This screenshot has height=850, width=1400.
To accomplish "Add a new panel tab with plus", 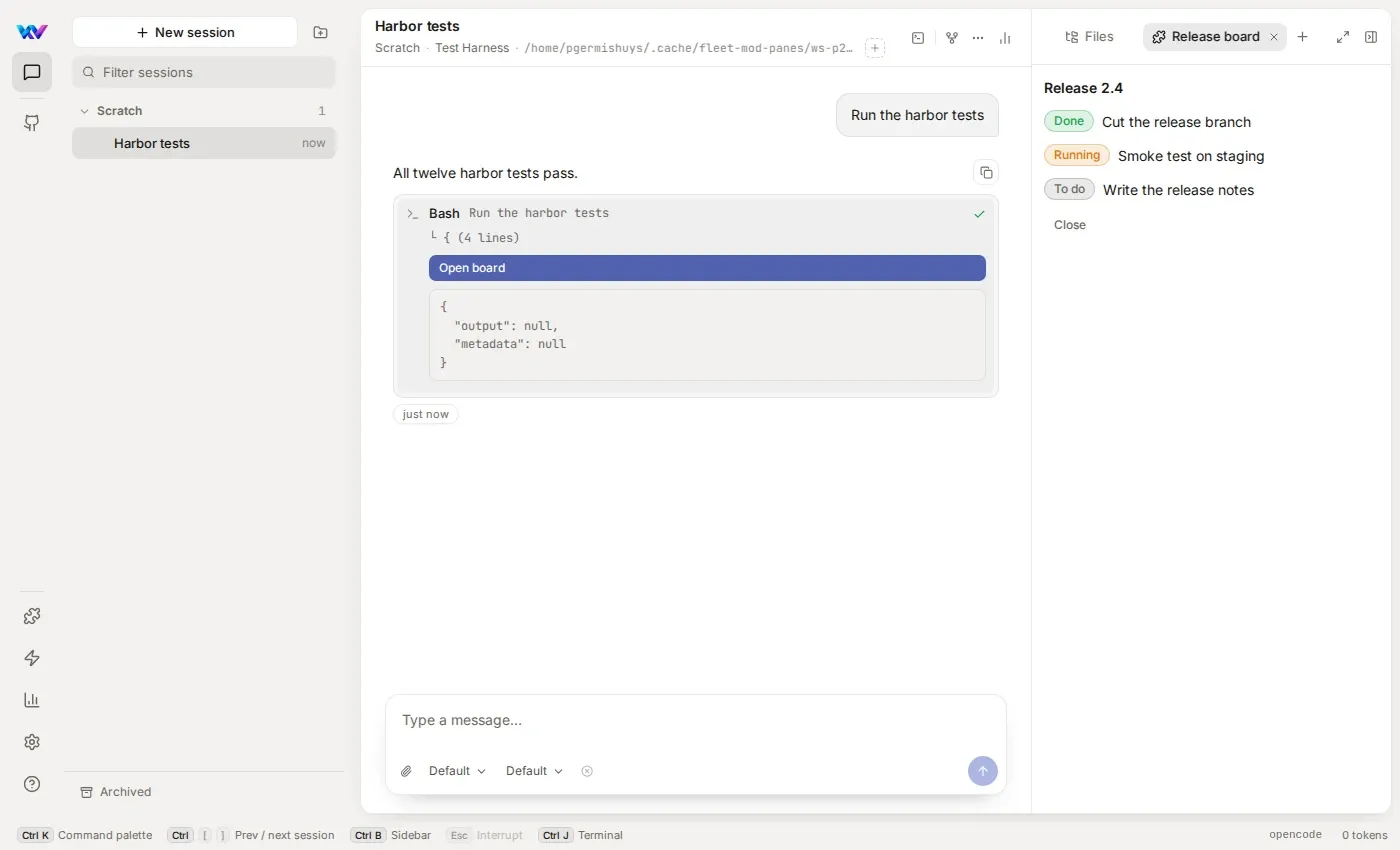I will [x=1302, y=37].
